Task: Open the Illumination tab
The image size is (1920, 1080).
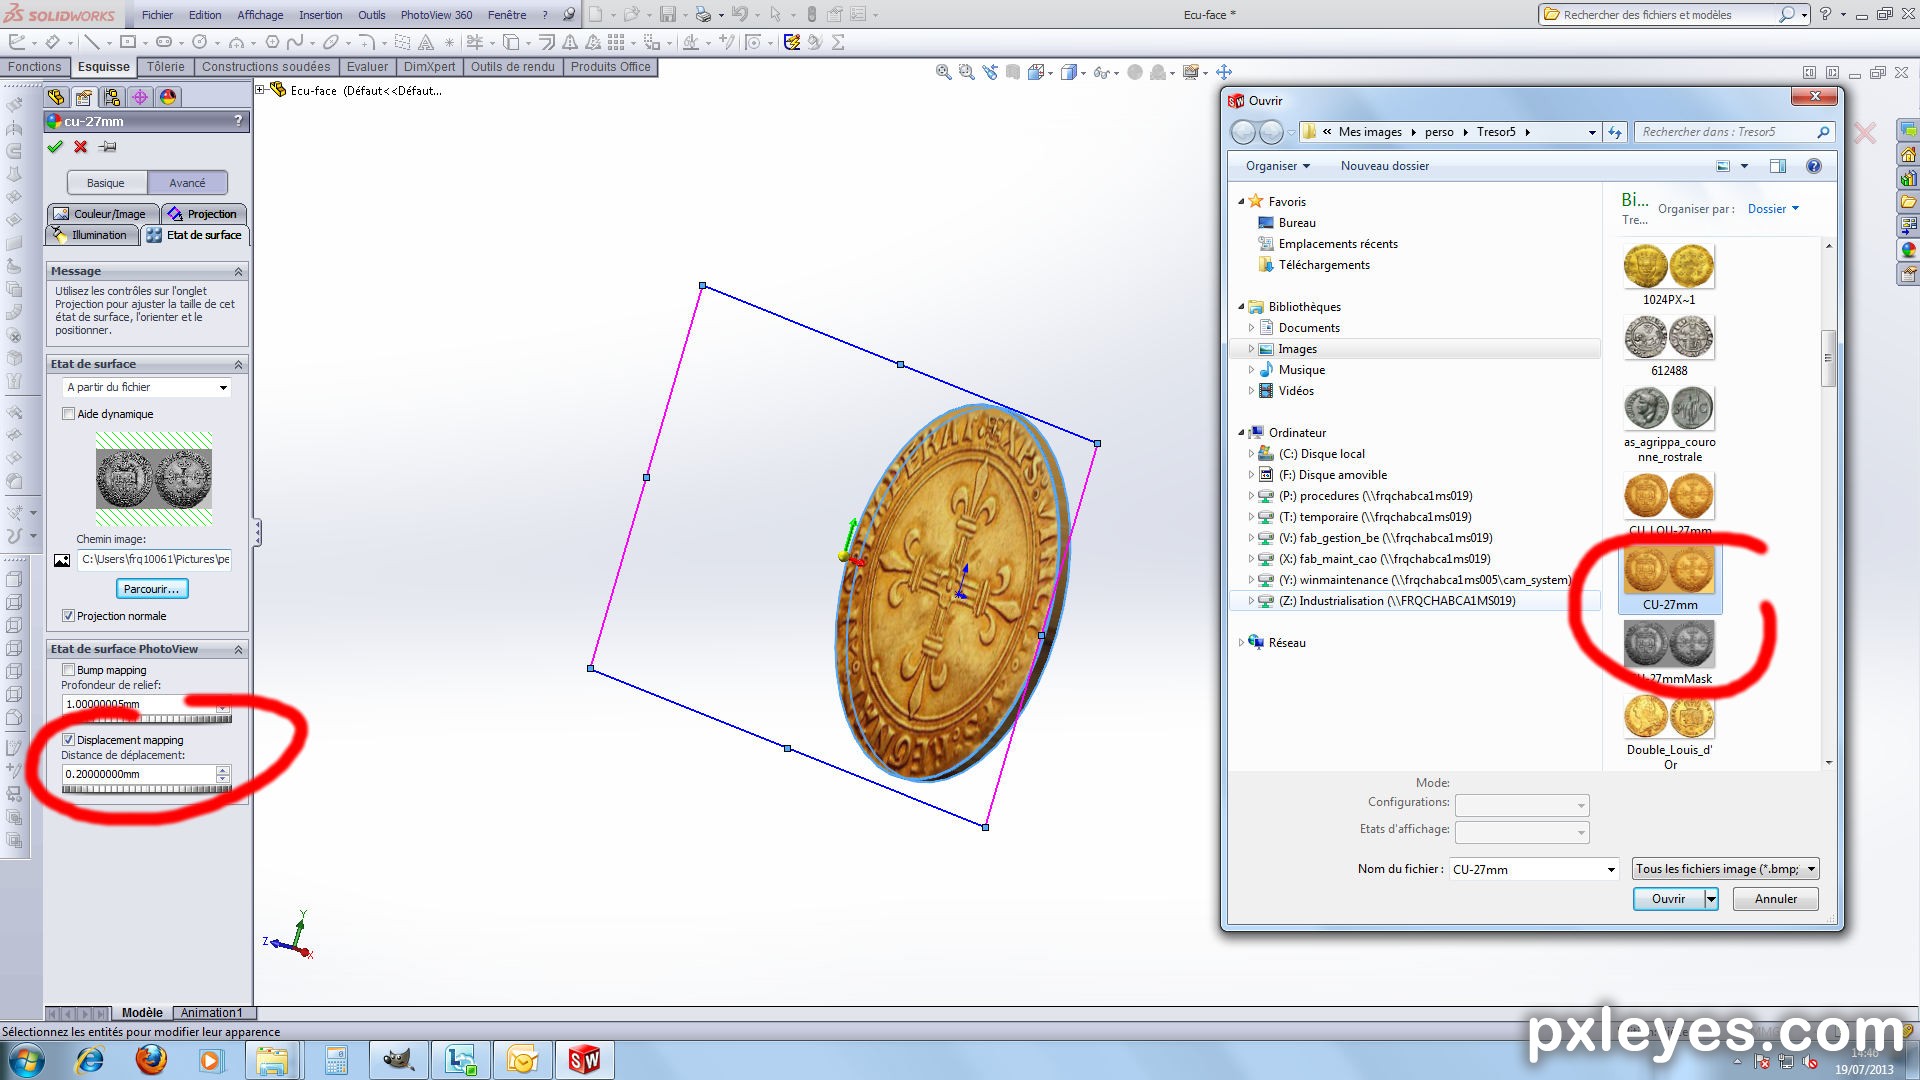Action: 91,235
